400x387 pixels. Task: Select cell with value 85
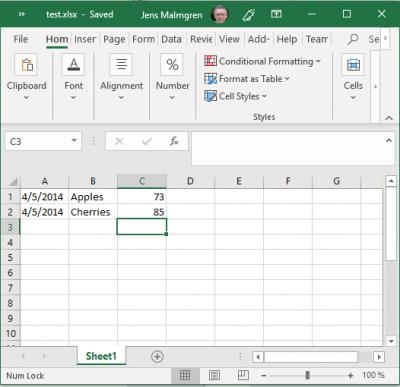click(x=142, y=212)
